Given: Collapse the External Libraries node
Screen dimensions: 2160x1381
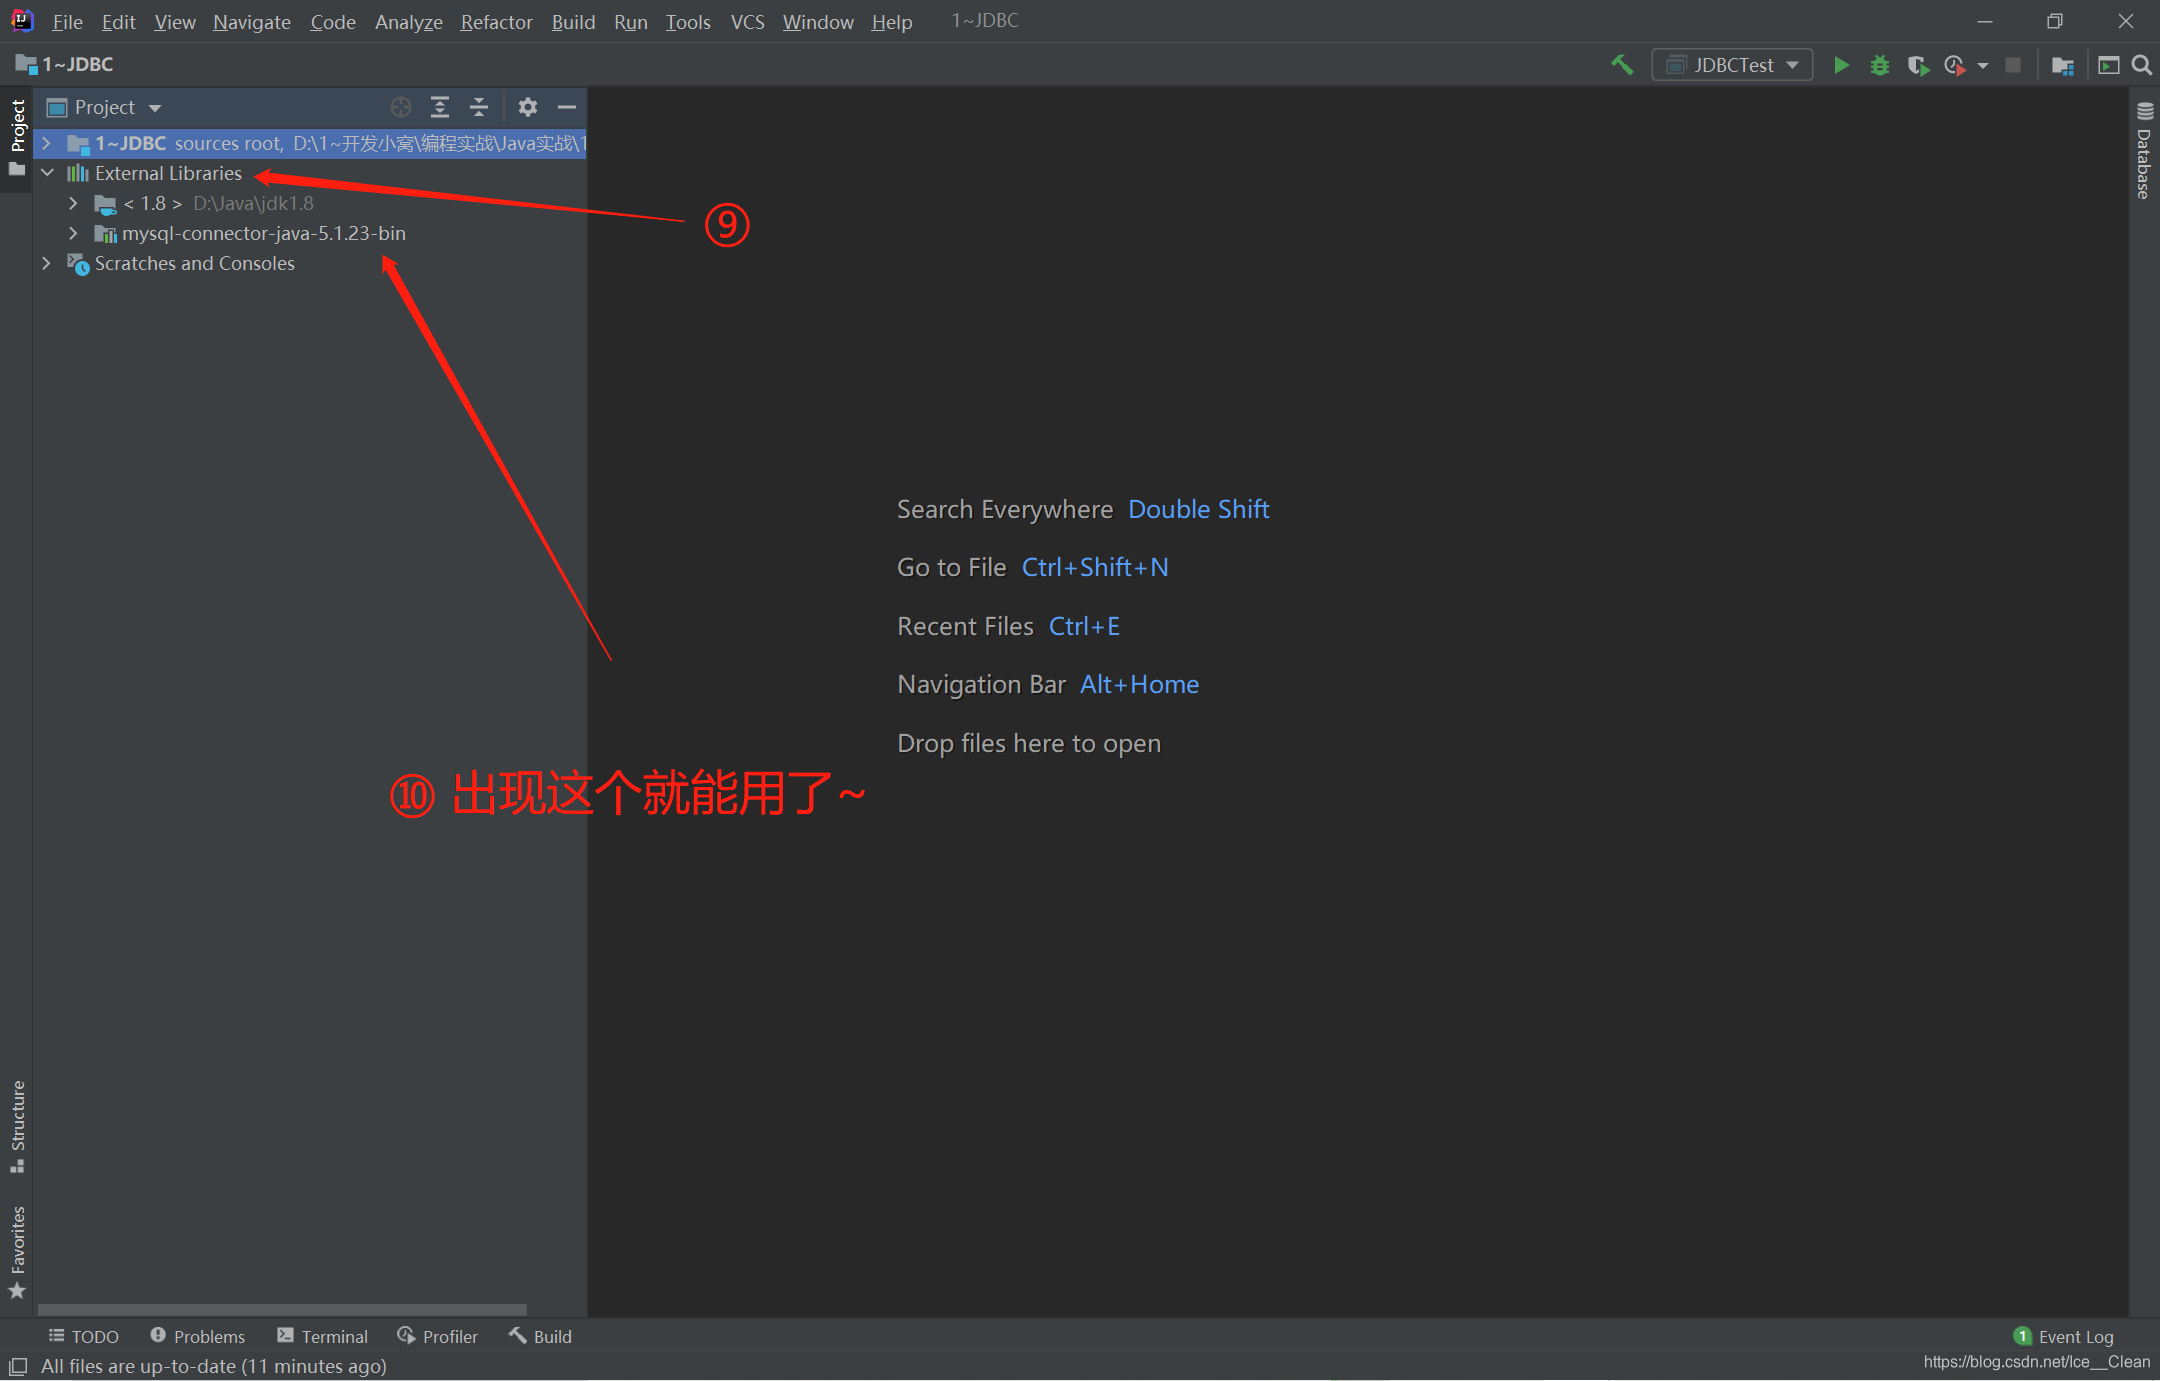Looking at the screenshot, I should (x=47, y=173).
